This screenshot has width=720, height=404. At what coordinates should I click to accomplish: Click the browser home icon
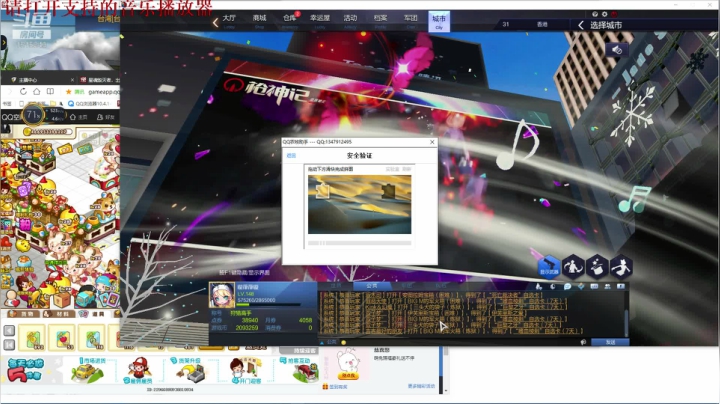point(37,91)
